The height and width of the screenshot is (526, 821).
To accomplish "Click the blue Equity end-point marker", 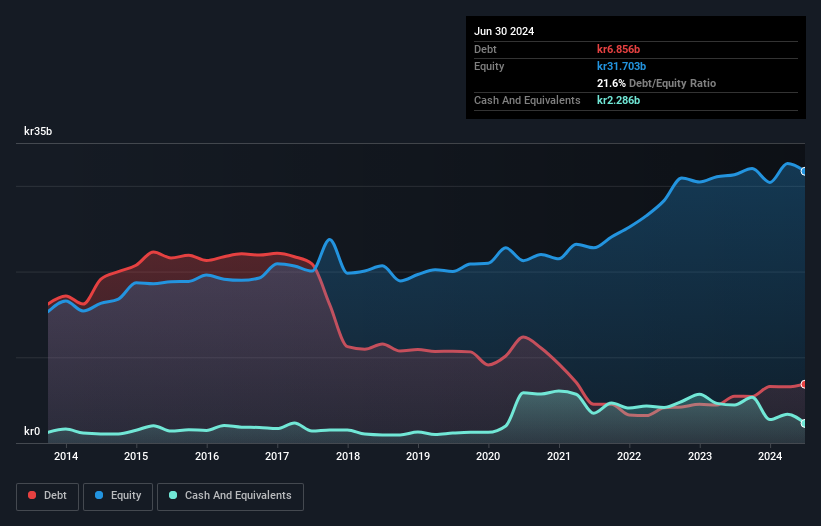I will (x=804, y=171).
